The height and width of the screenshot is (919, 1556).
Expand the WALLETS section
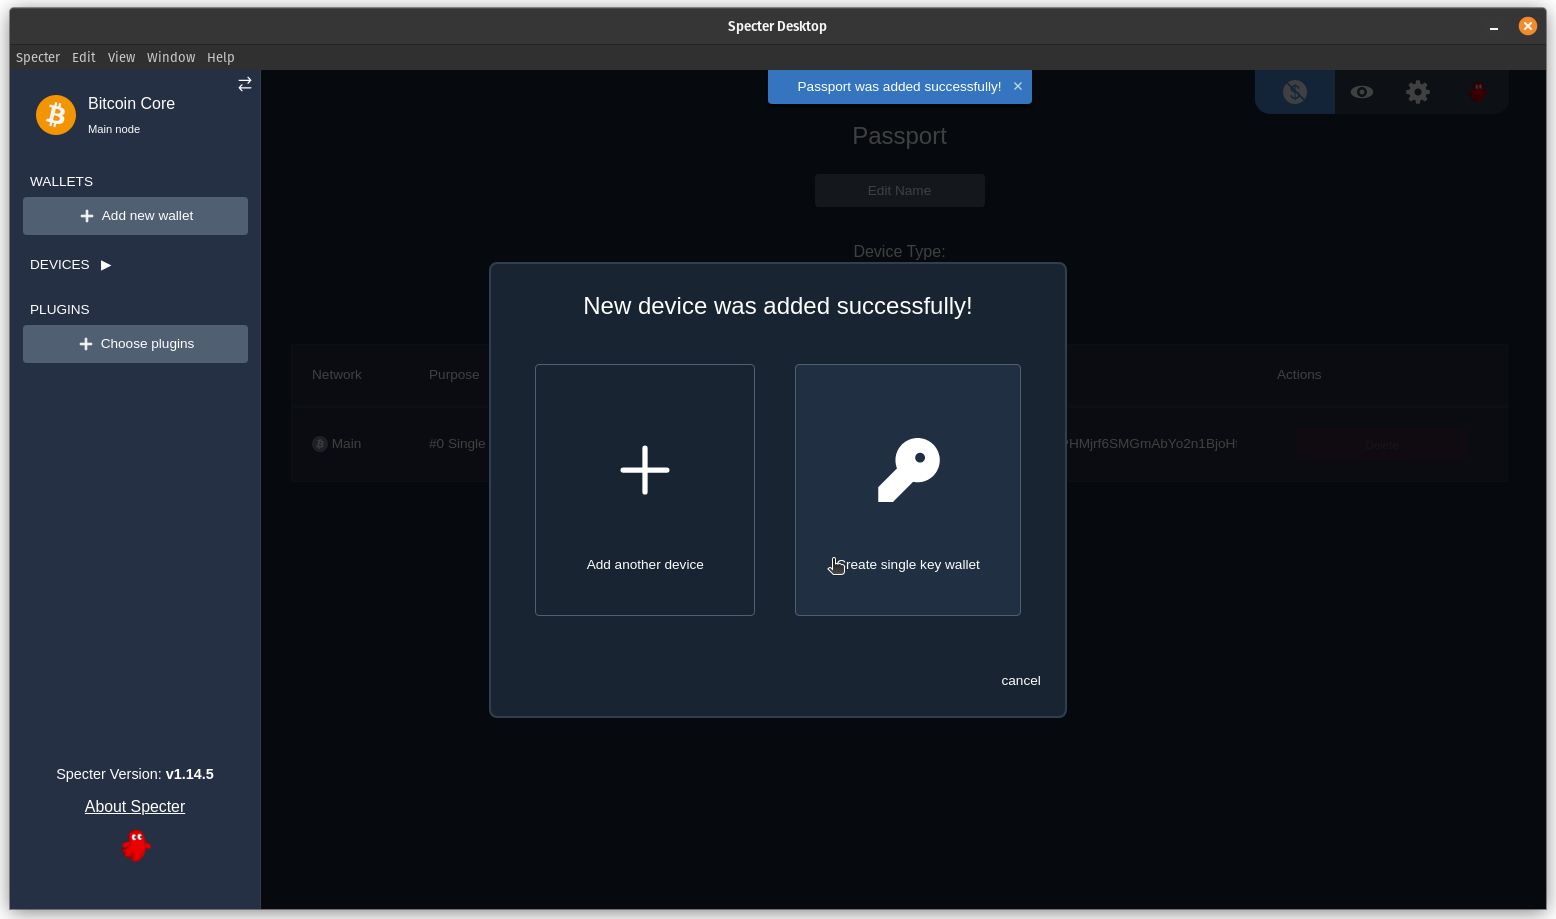[x=61, y=181]
